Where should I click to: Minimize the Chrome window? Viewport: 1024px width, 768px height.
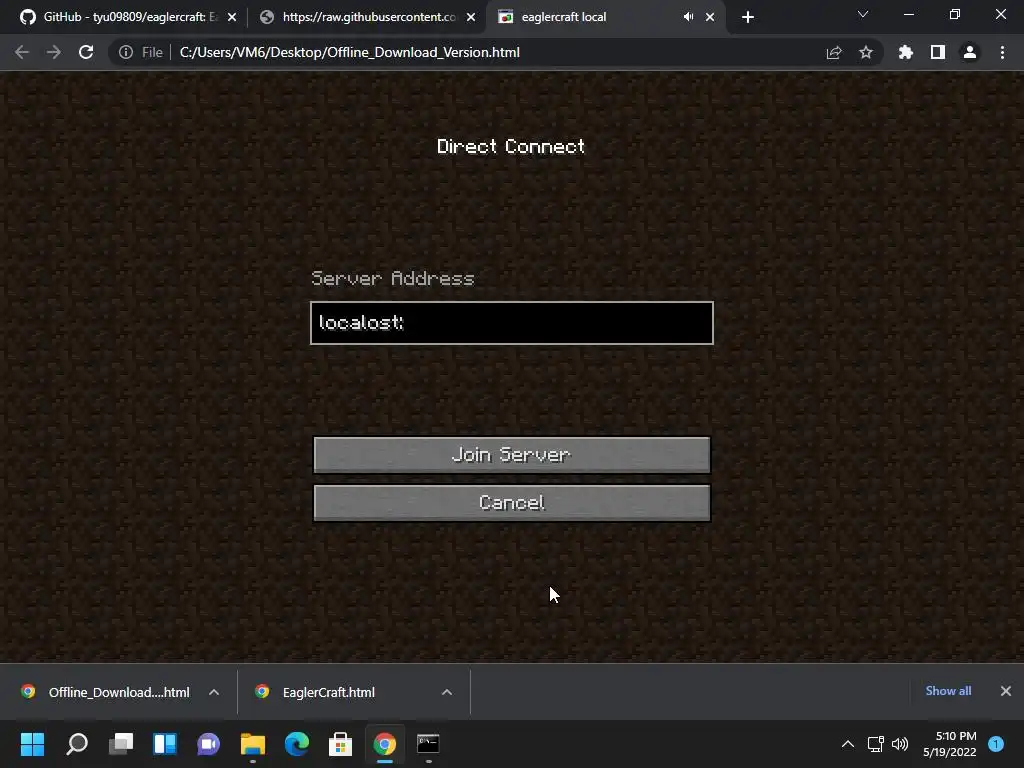click(x=908, y=14)
